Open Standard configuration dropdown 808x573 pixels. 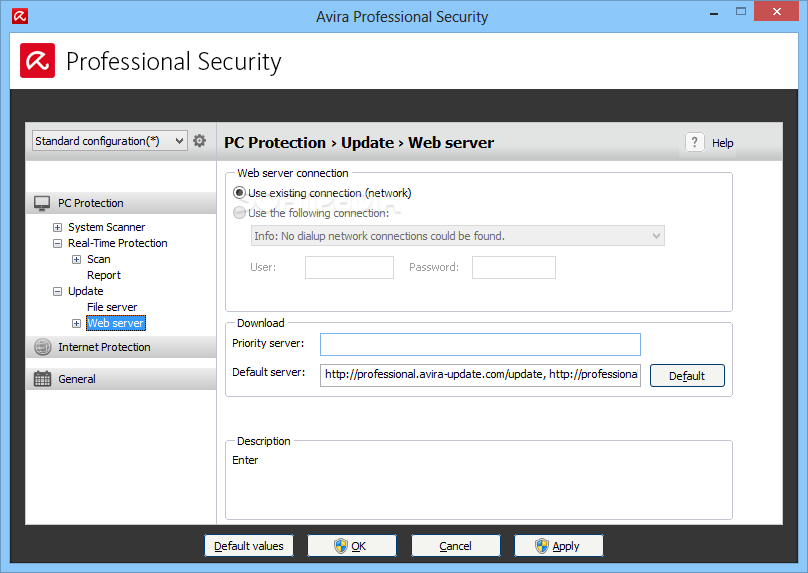tap(109, 141)
